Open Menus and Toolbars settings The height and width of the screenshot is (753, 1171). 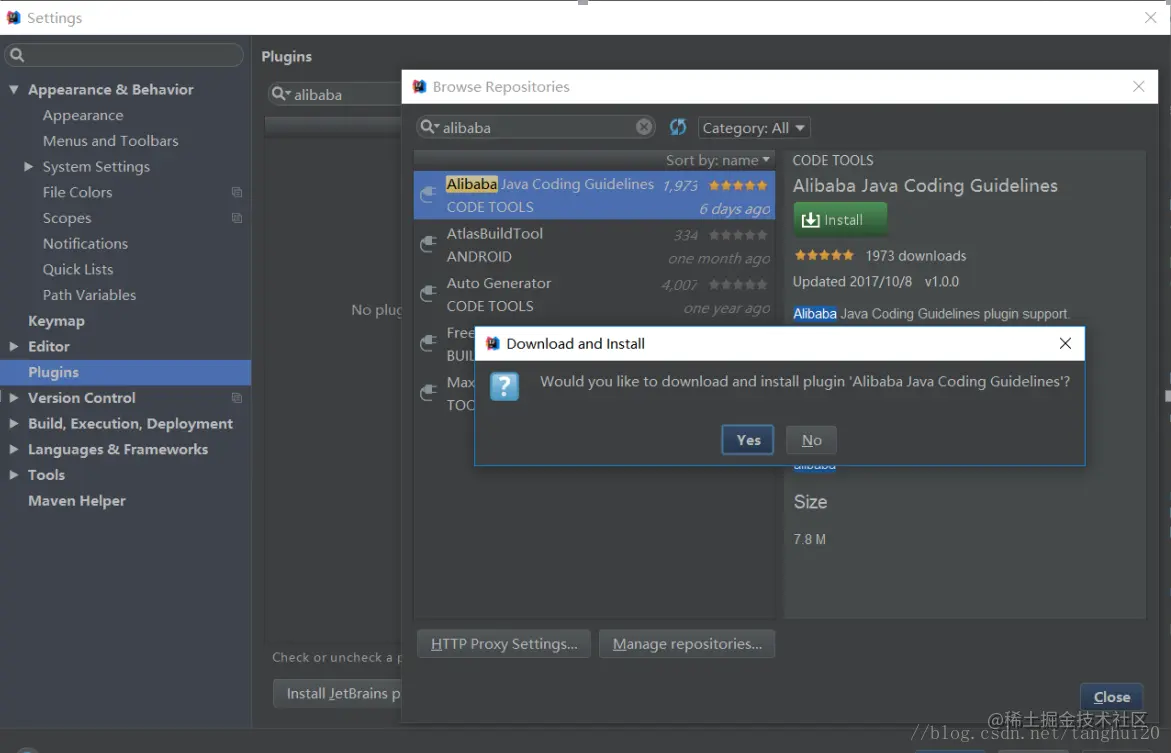pos(111,140)
